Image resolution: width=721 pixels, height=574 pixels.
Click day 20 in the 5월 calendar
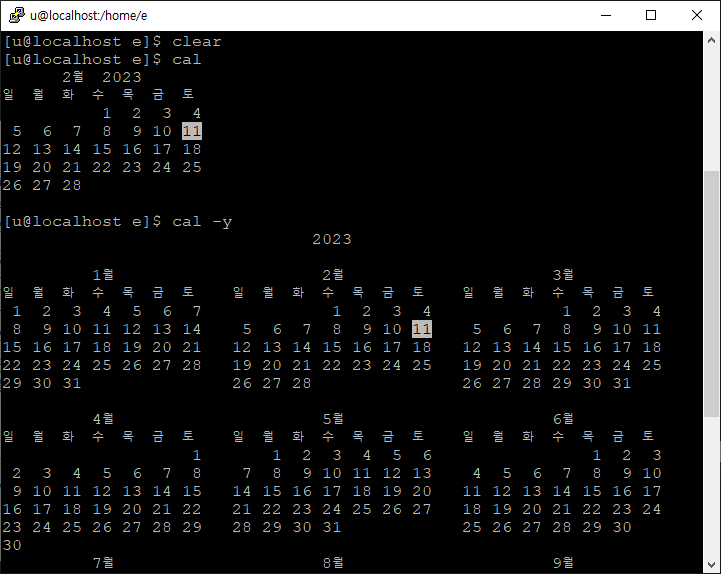tap(422, 491)
